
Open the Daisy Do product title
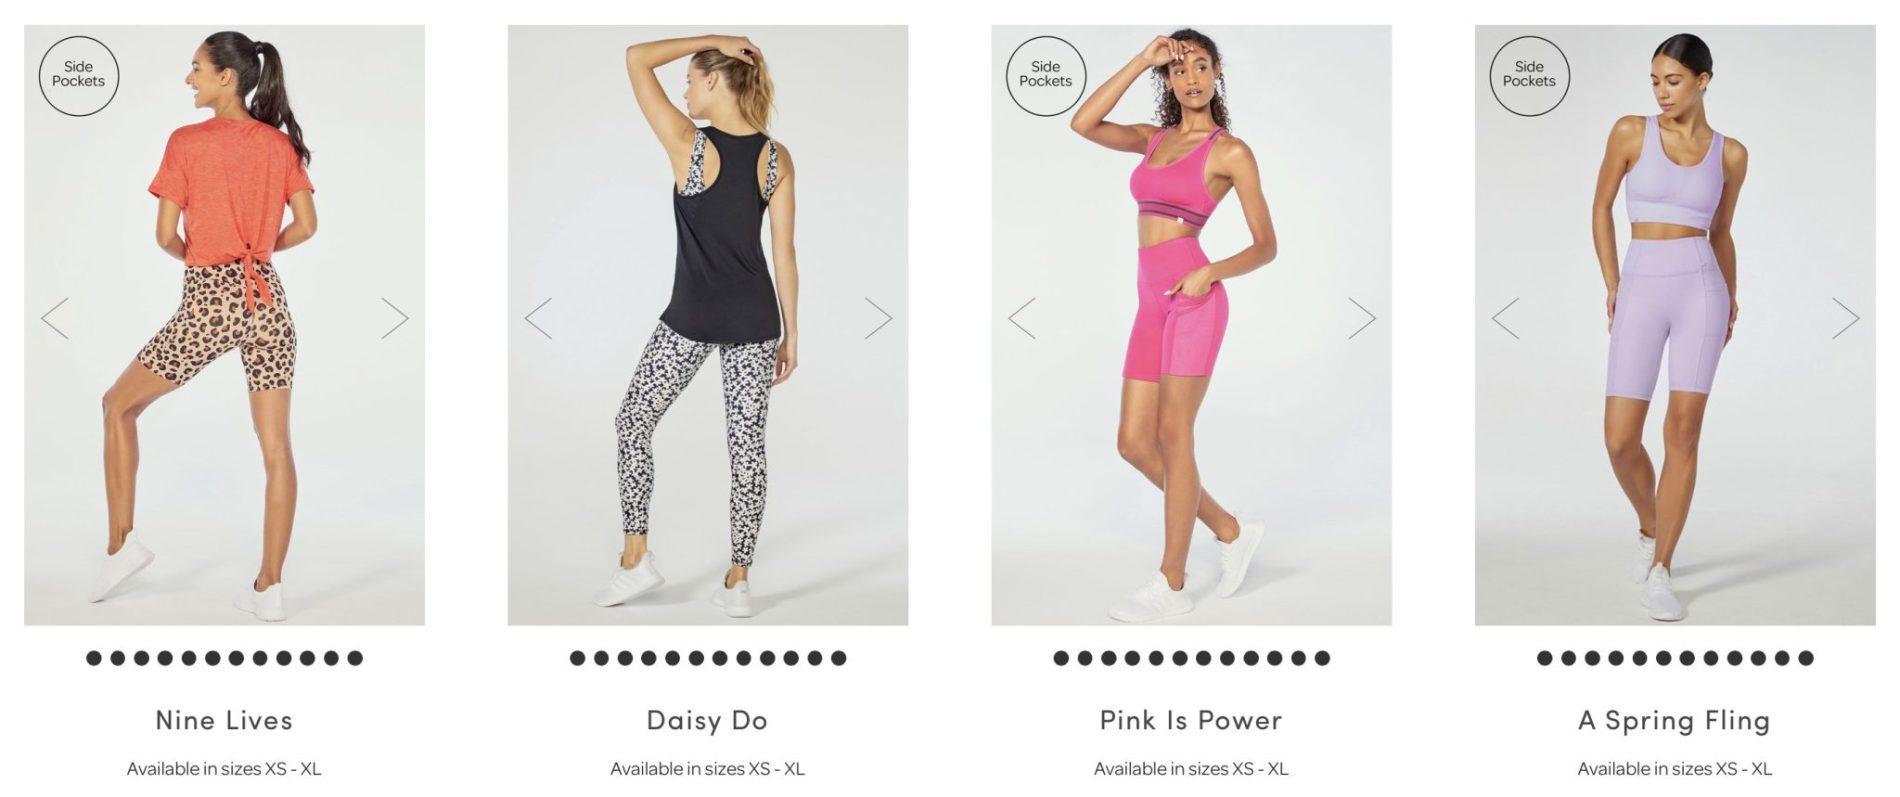point(707,720)
